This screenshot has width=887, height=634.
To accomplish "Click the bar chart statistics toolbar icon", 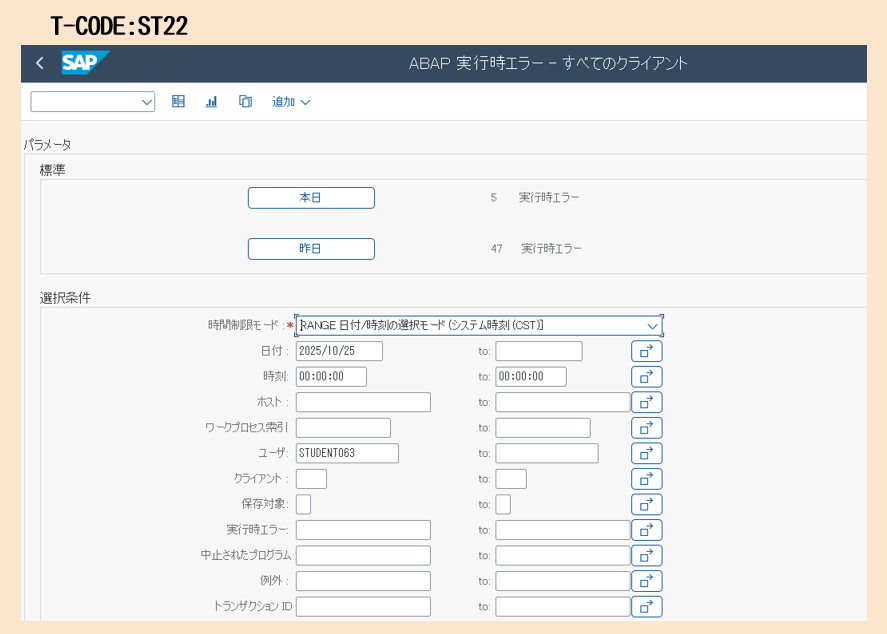I will [x=211, y=101].
